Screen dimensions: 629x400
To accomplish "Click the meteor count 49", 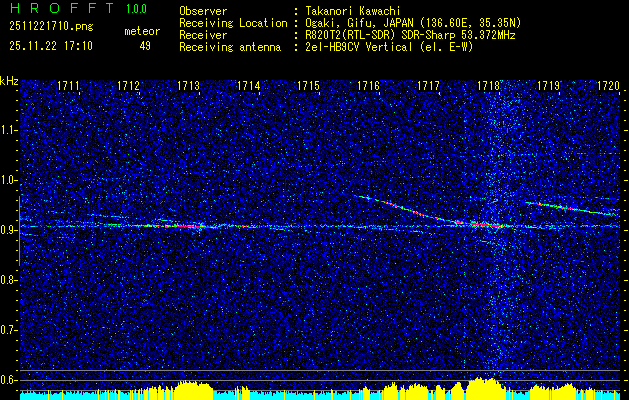I will (145, 46).
